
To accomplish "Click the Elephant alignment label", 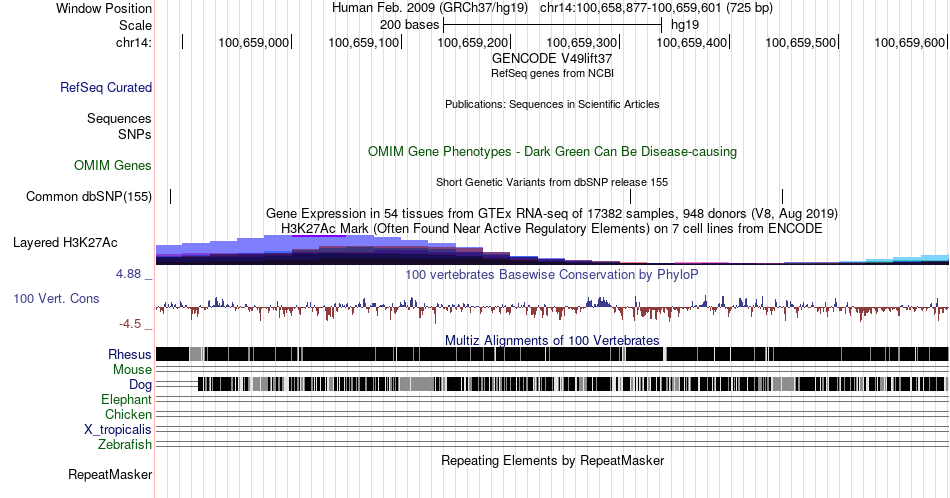I will pos(126,399).
